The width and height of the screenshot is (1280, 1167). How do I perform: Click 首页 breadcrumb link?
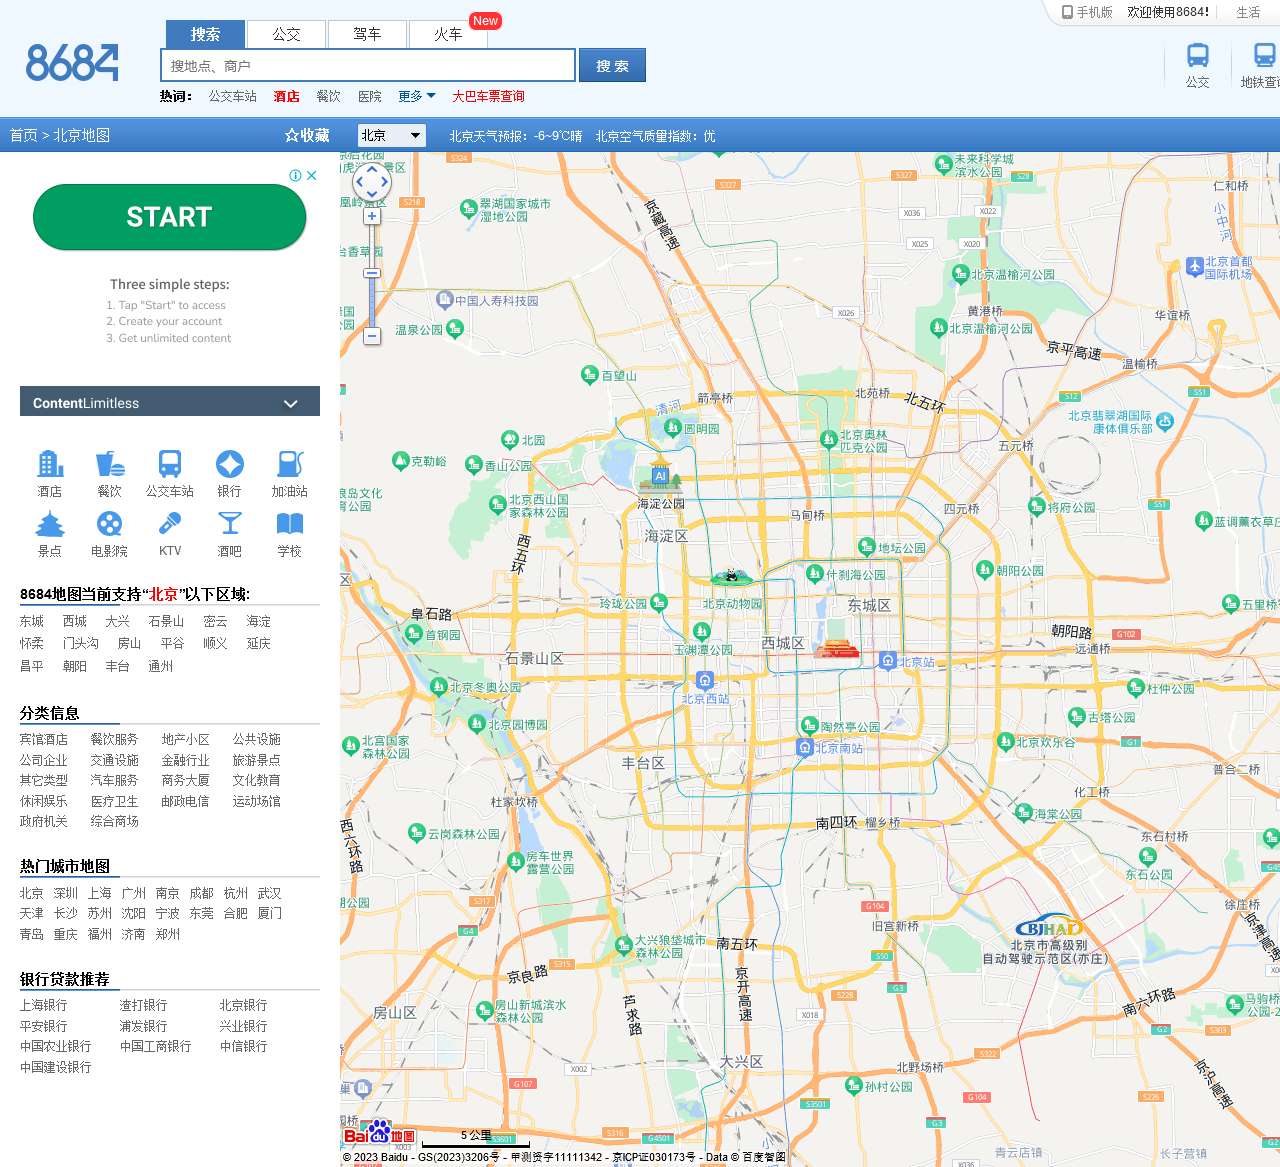23,135
